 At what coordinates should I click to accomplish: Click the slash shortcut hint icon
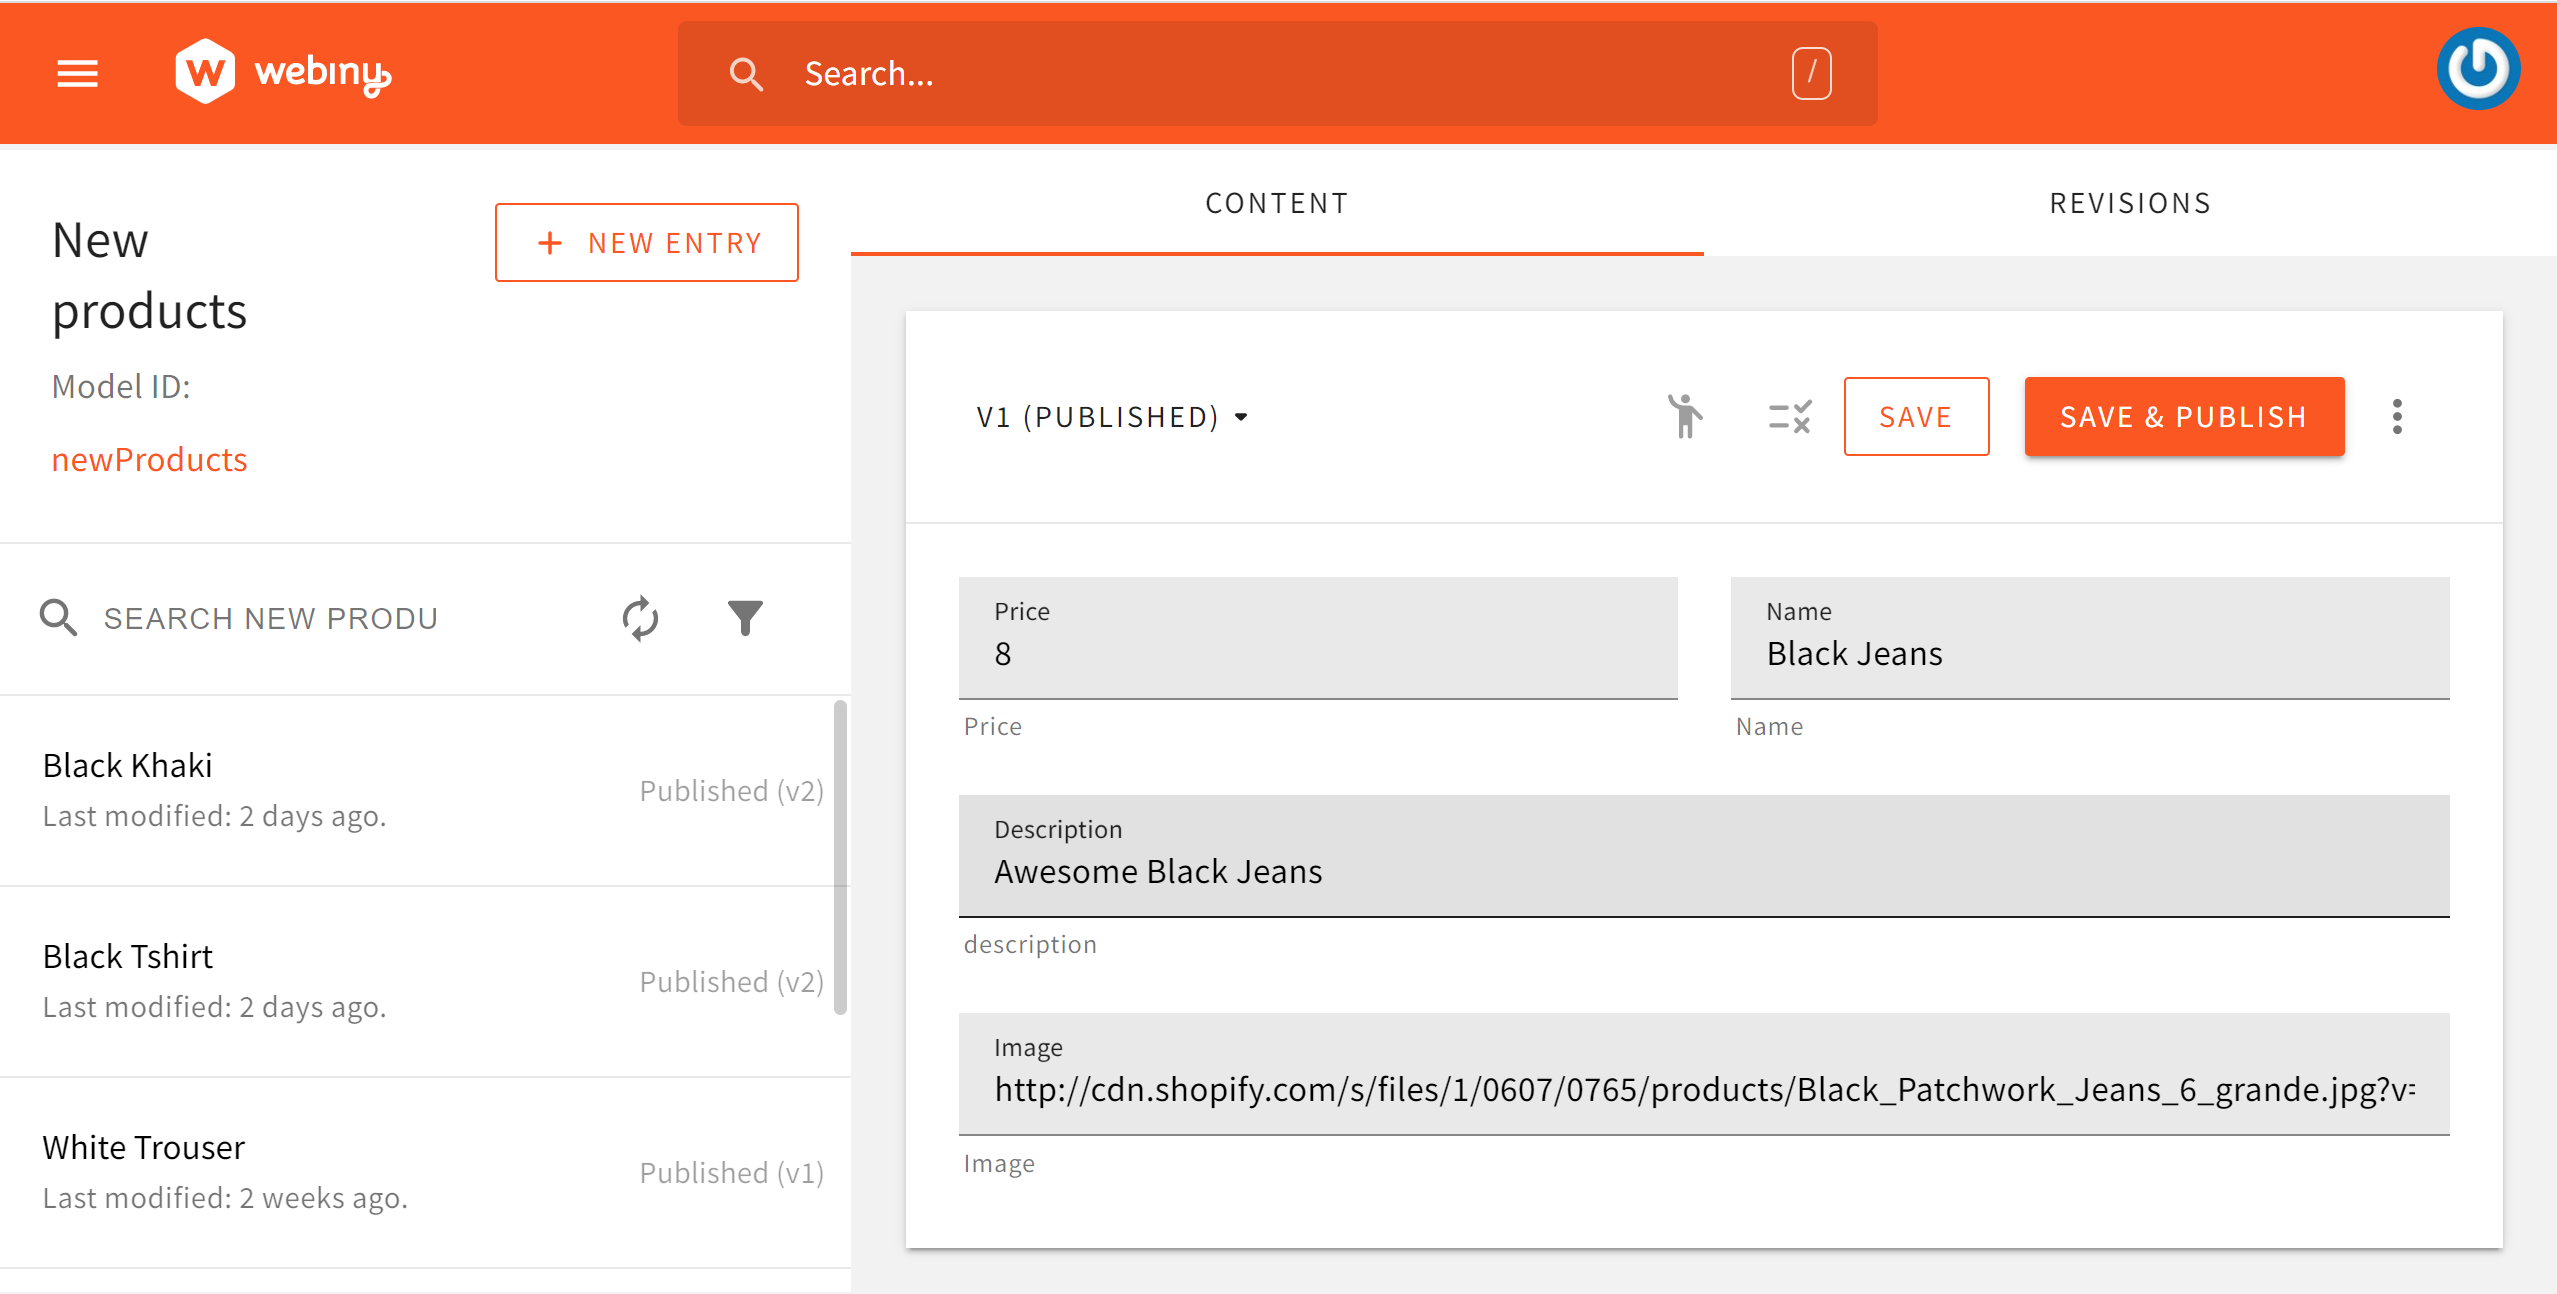coord(1811,74)
